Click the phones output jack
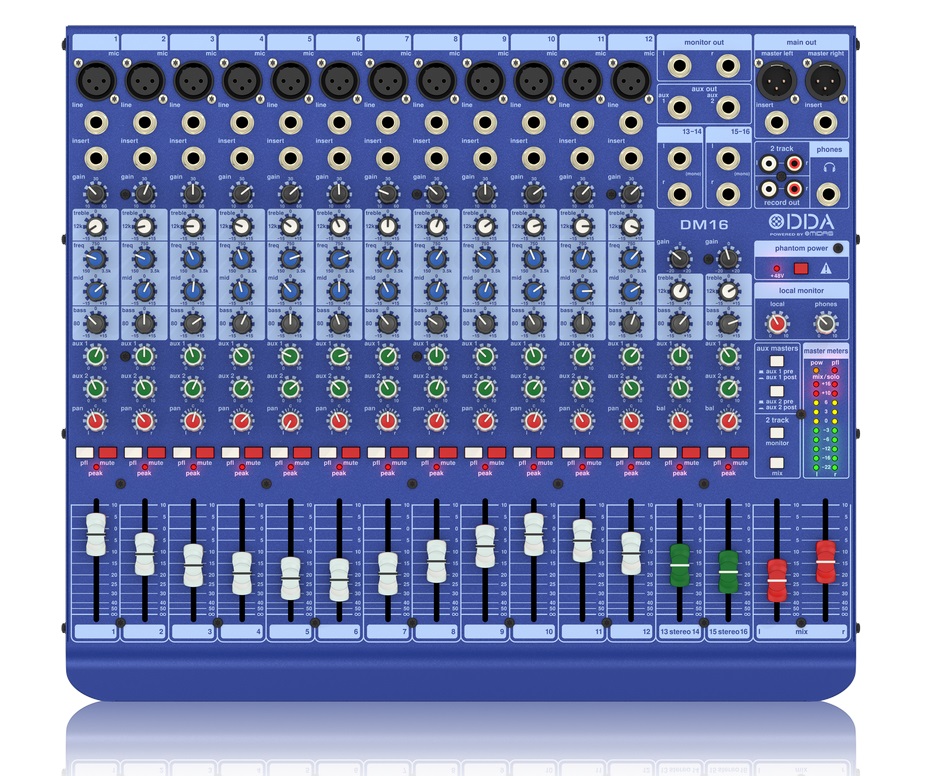The width and height of the screenshot is (929, 776). 828,194
